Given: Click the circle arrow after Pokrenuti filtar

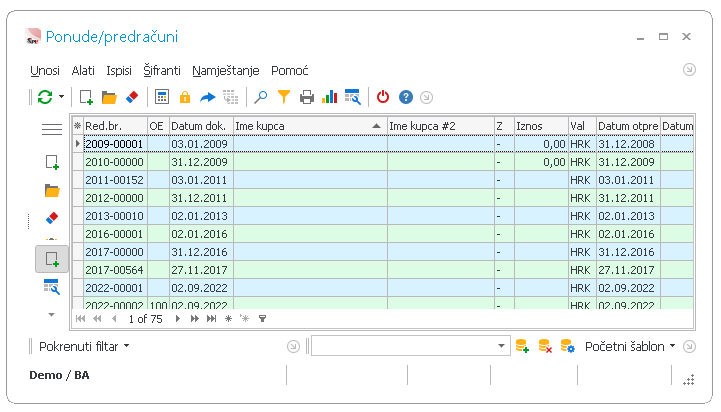Looking at the screenshot, I should pos(293,346).
